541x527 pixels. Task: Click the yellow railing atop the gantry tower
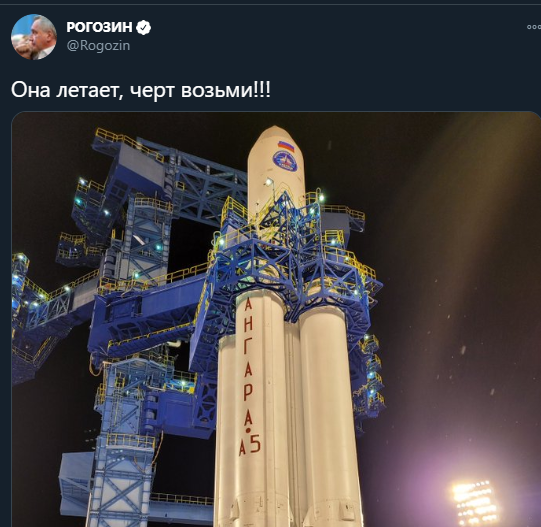[128, 143]
